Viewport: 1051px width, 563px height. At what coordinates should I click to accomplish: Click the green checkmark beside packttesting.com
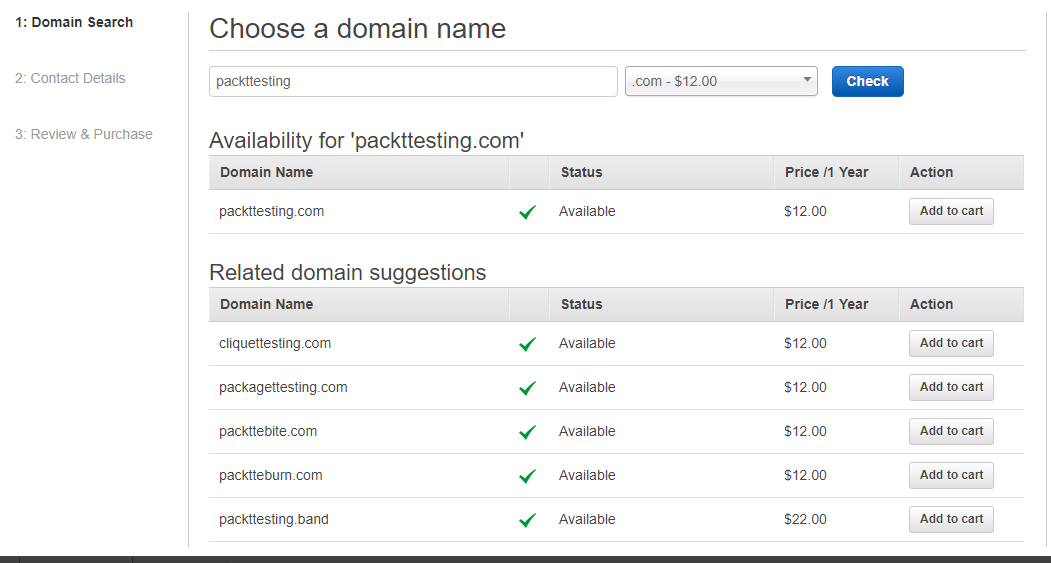(x=528, y=212)
